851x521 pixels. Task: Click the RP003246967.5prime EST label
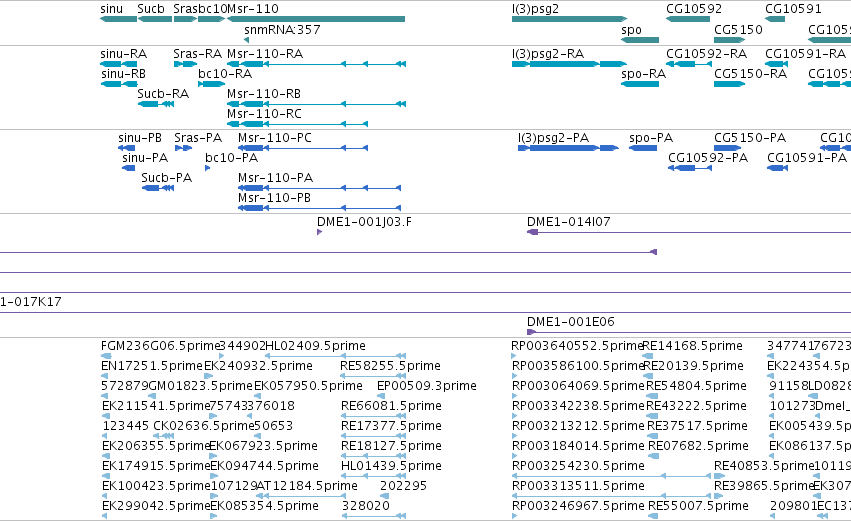pyautogui.click(x=578, y=506)
